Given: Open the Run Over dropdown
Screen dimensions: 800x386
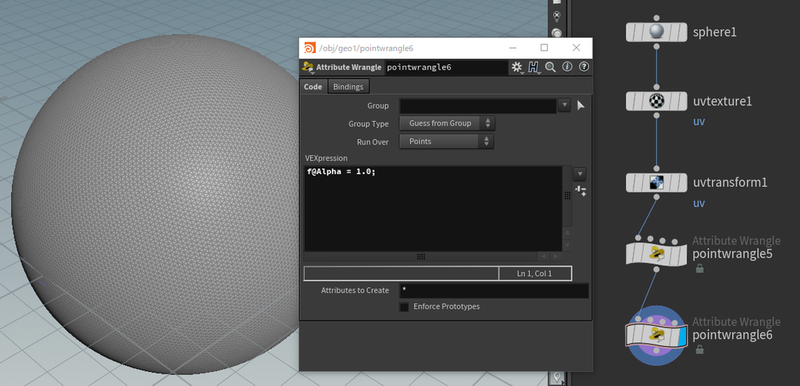Looking at the screenshot, I should pos(446,141).
